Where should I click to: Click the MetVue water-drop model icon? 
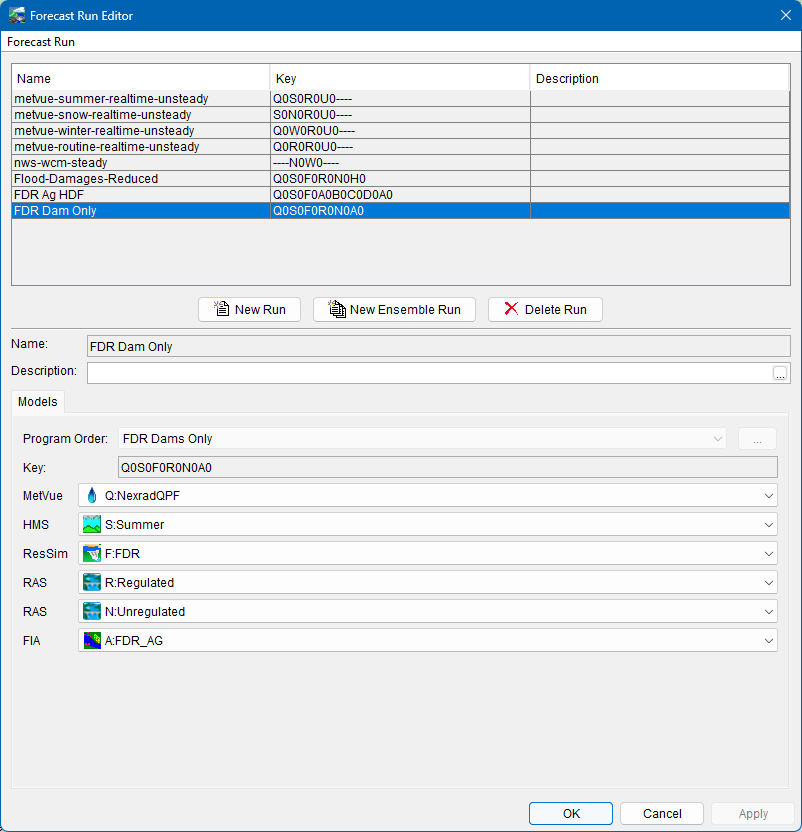tap(91, 495)
